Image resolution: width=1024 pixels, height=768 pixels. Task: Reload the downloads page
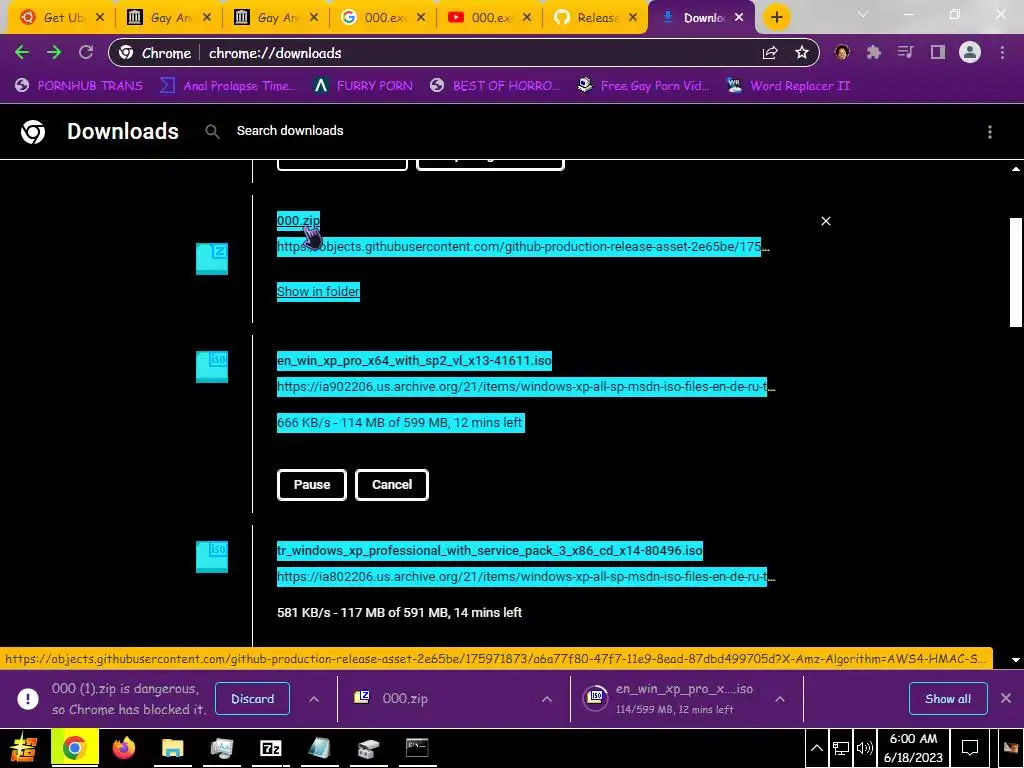(x=86, y=53)
